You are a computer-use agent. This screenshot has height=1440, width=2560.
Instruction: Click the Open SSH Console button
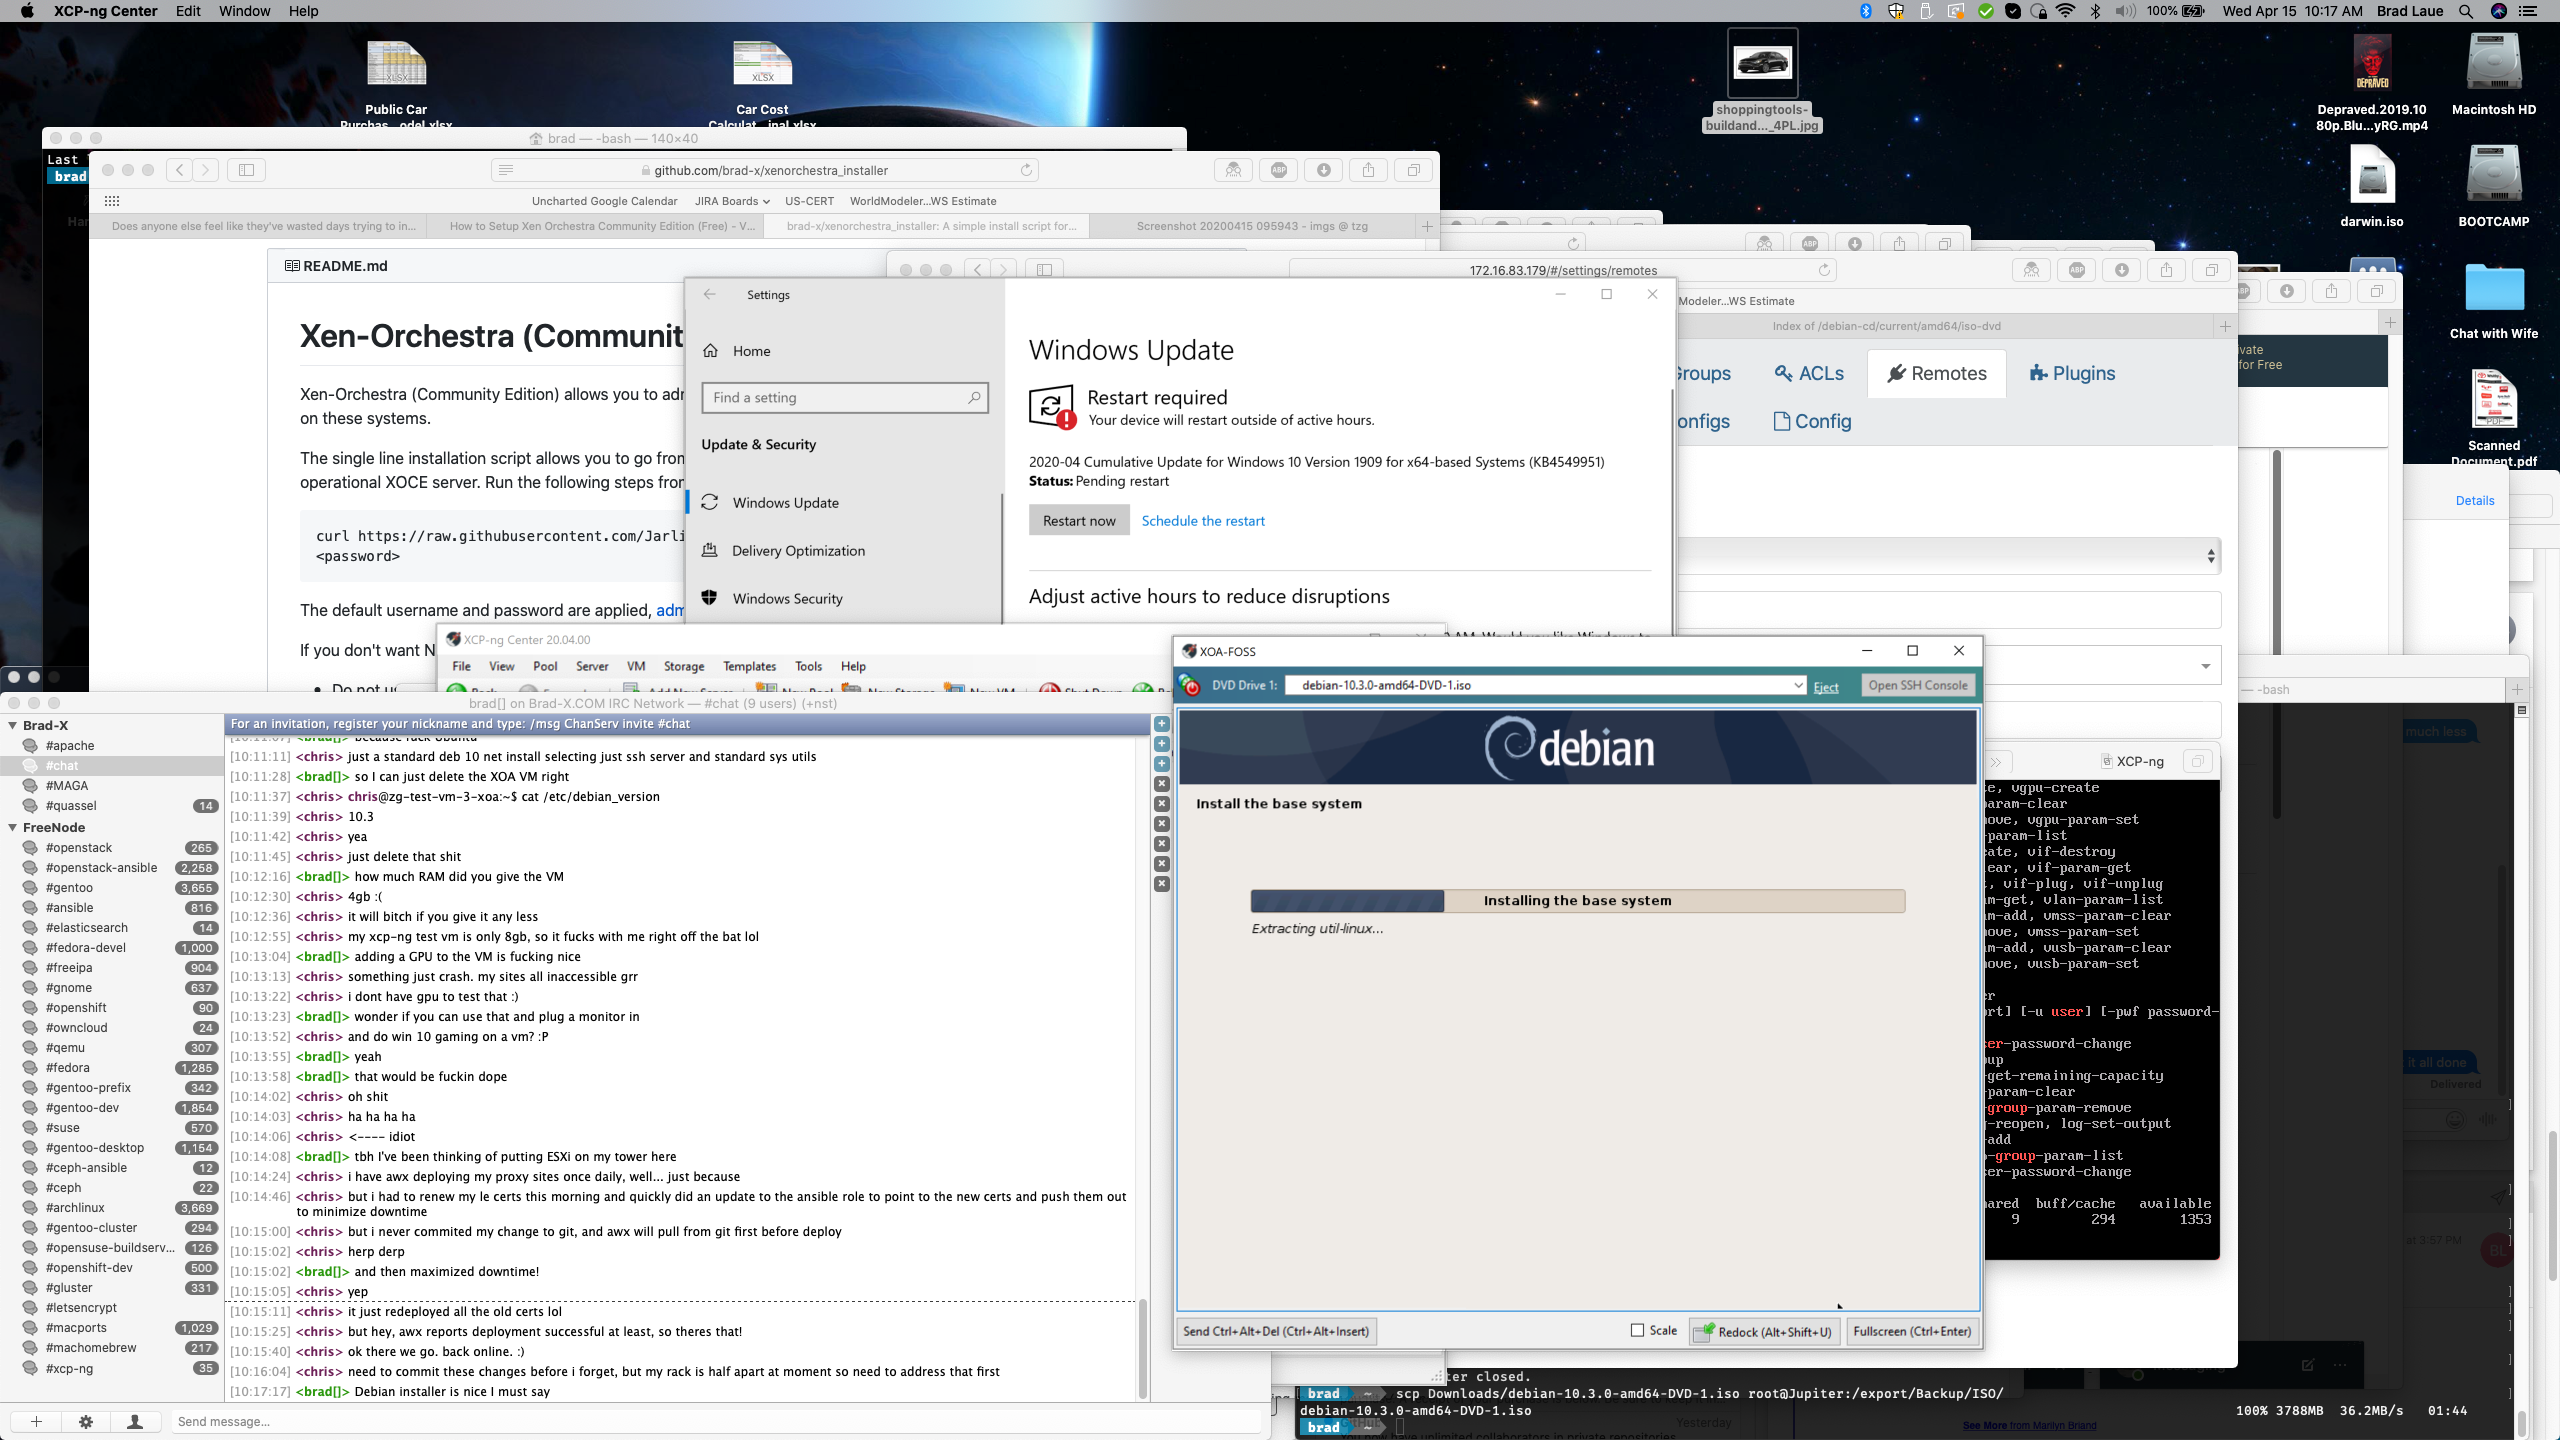[x=1917, y=685]
